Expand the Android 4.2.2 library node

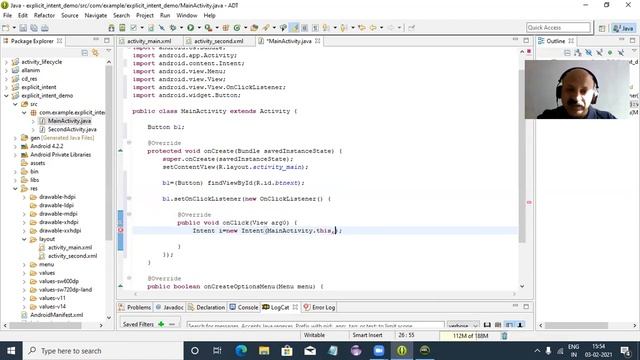point(16,147)
